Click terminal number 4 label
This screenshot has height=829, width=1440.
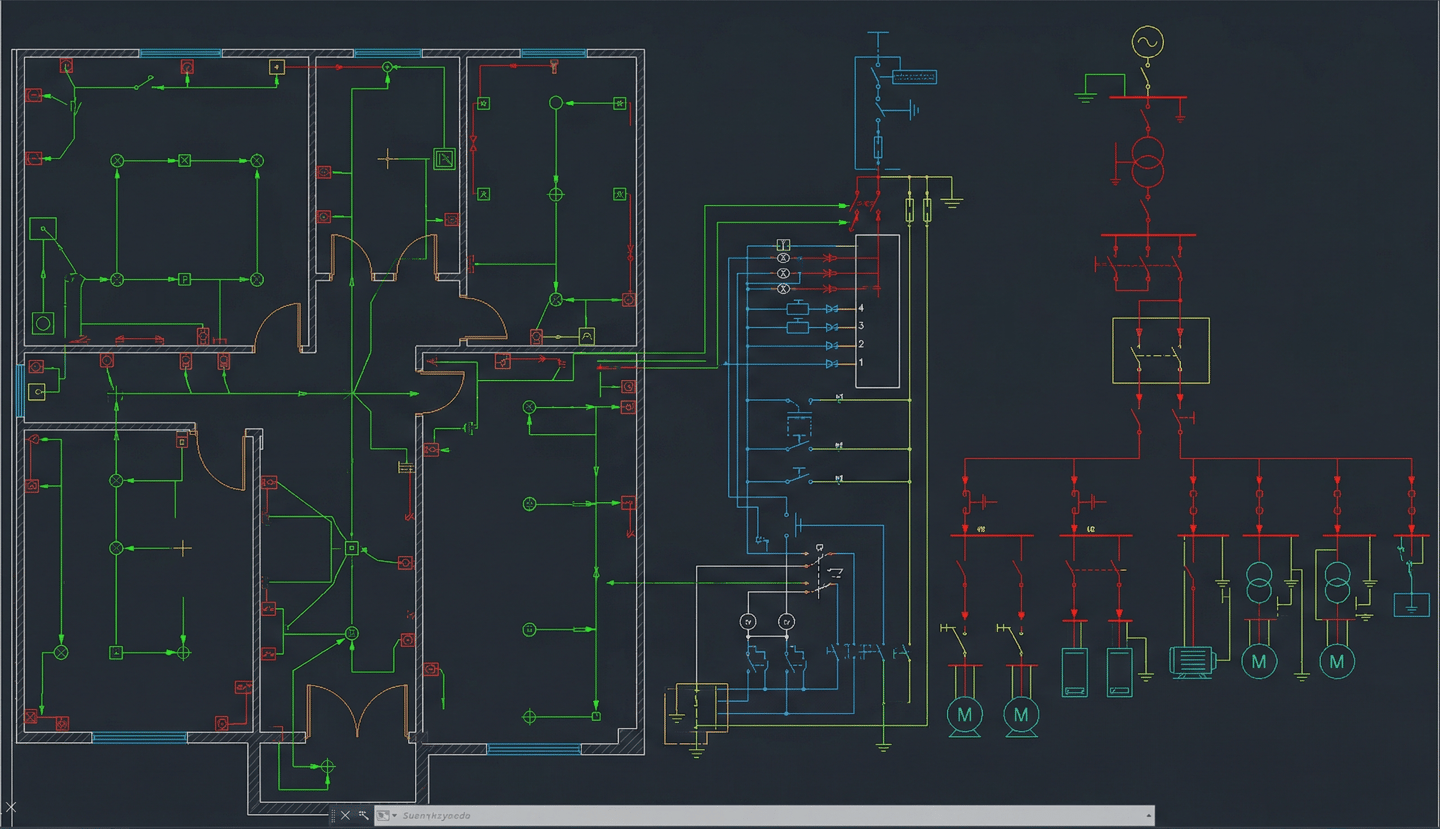860,308
